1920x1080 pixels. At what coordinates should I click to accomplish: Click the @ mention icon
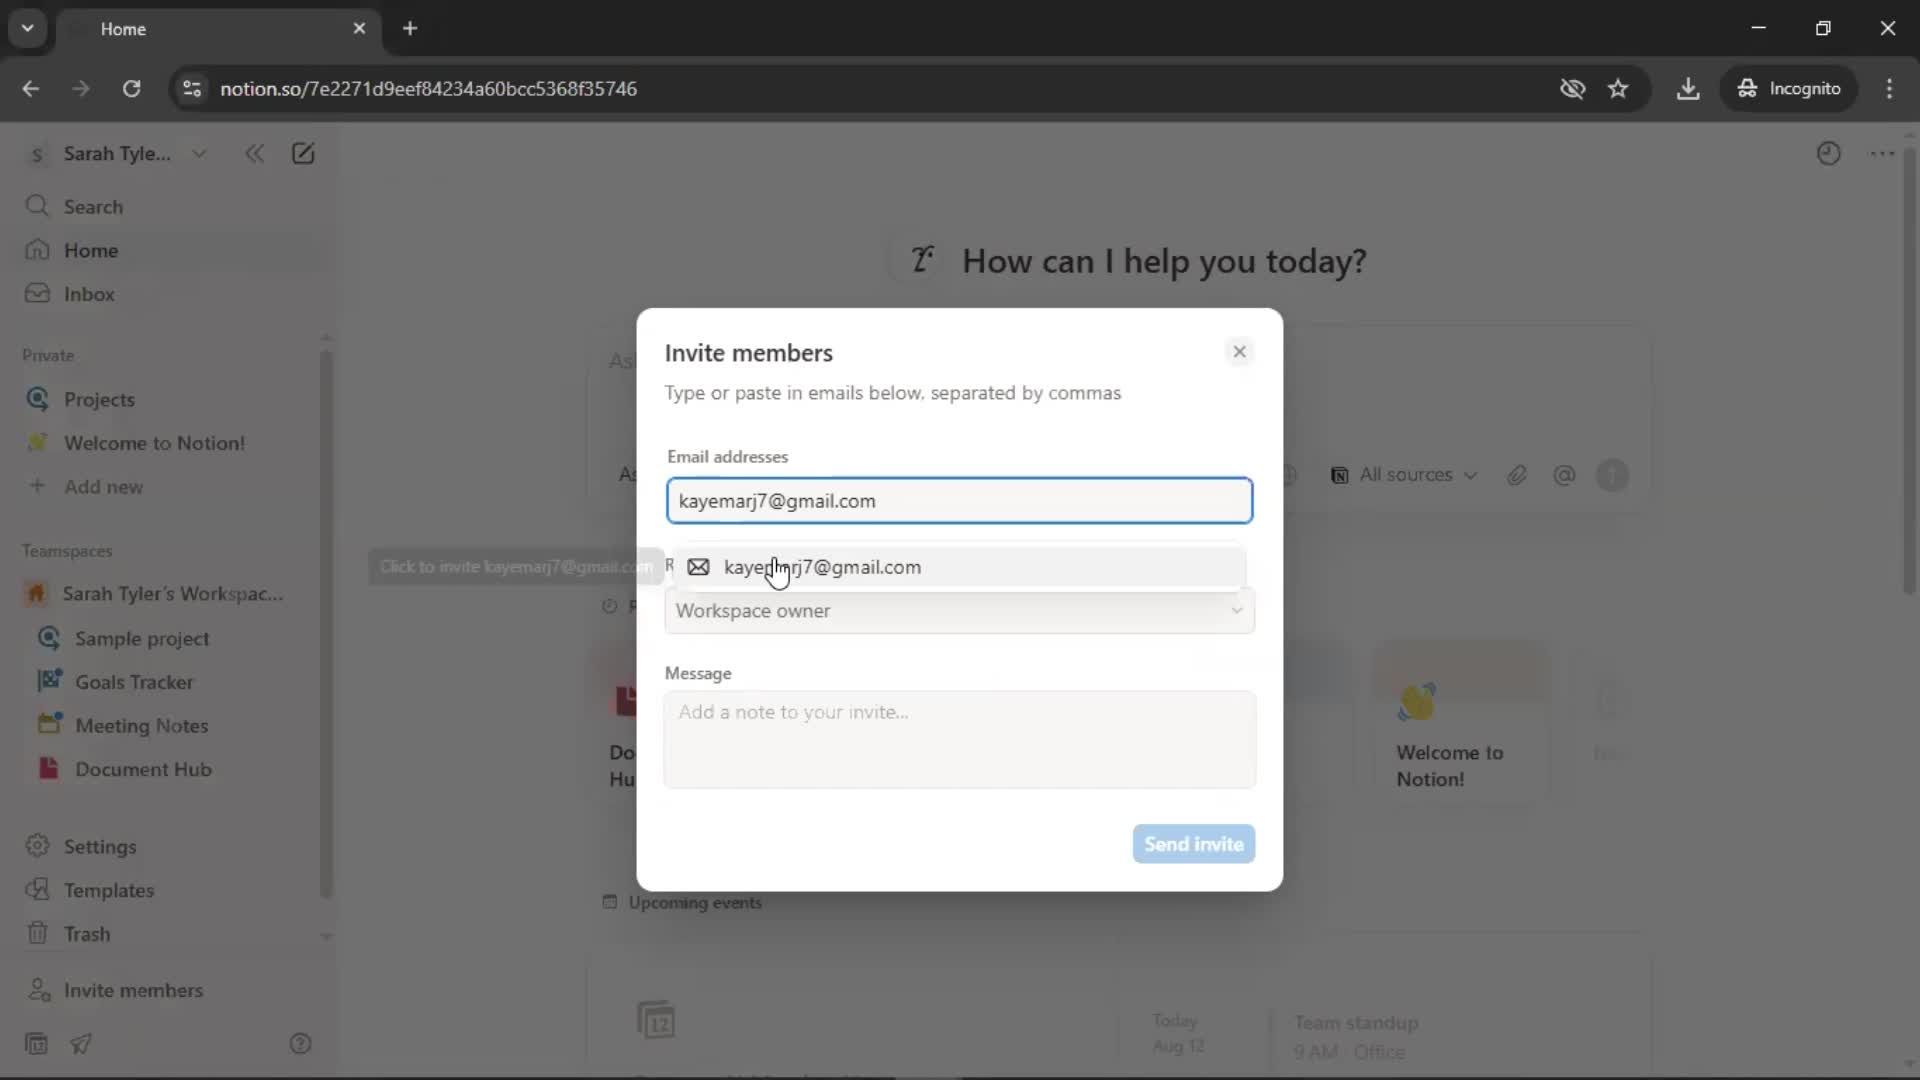[1564, 475]
